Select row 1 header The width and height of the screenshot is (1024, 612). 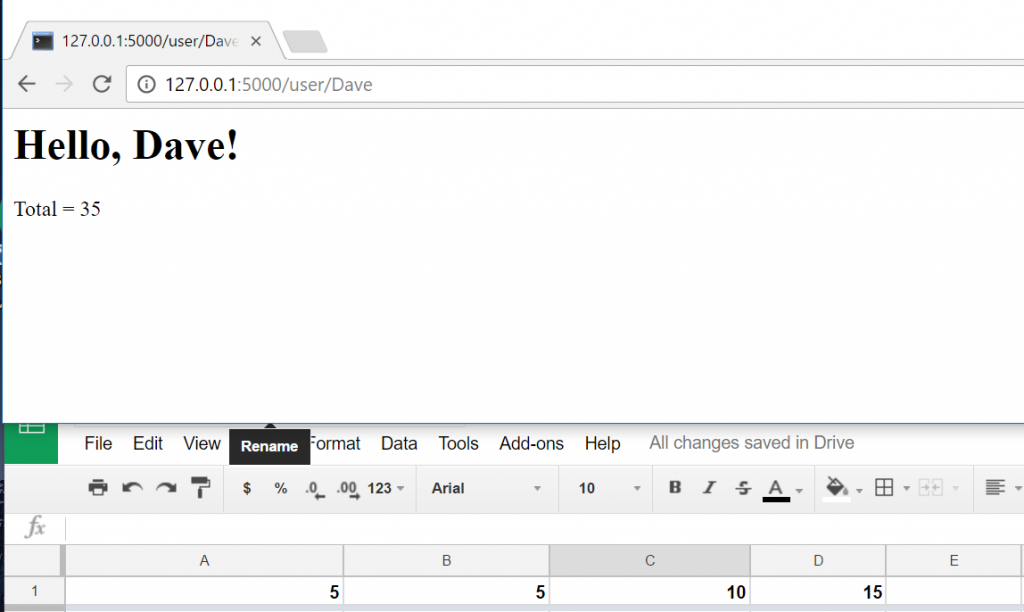pos(35,592)
